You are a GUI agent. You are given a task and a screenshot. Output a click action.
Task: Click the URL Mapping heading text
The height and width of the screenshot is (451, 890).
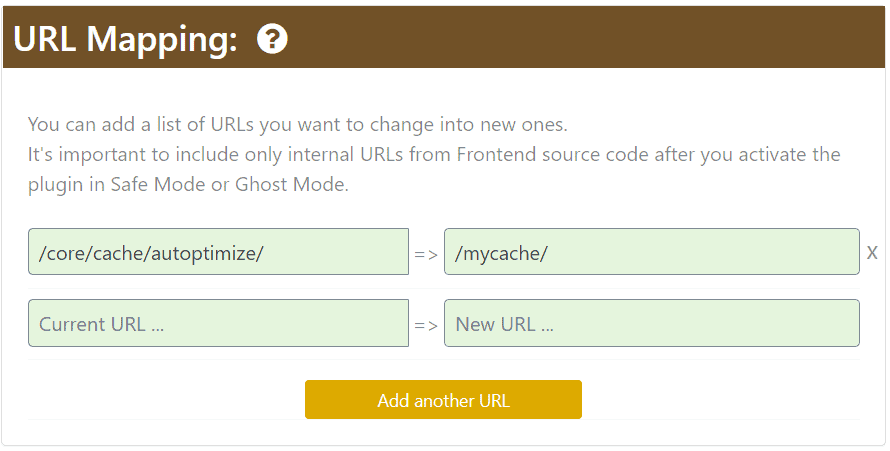[125, 39]
